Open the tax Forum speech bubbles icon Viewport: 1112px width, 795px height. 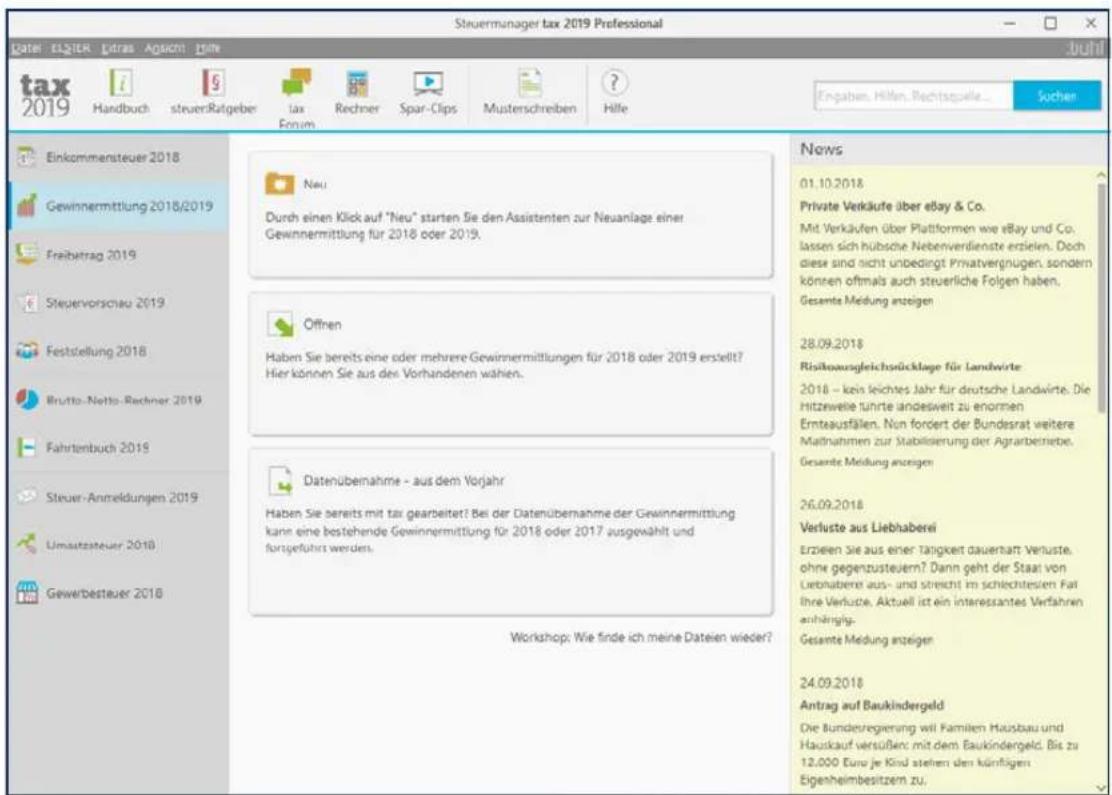click(x=296, y=82)
